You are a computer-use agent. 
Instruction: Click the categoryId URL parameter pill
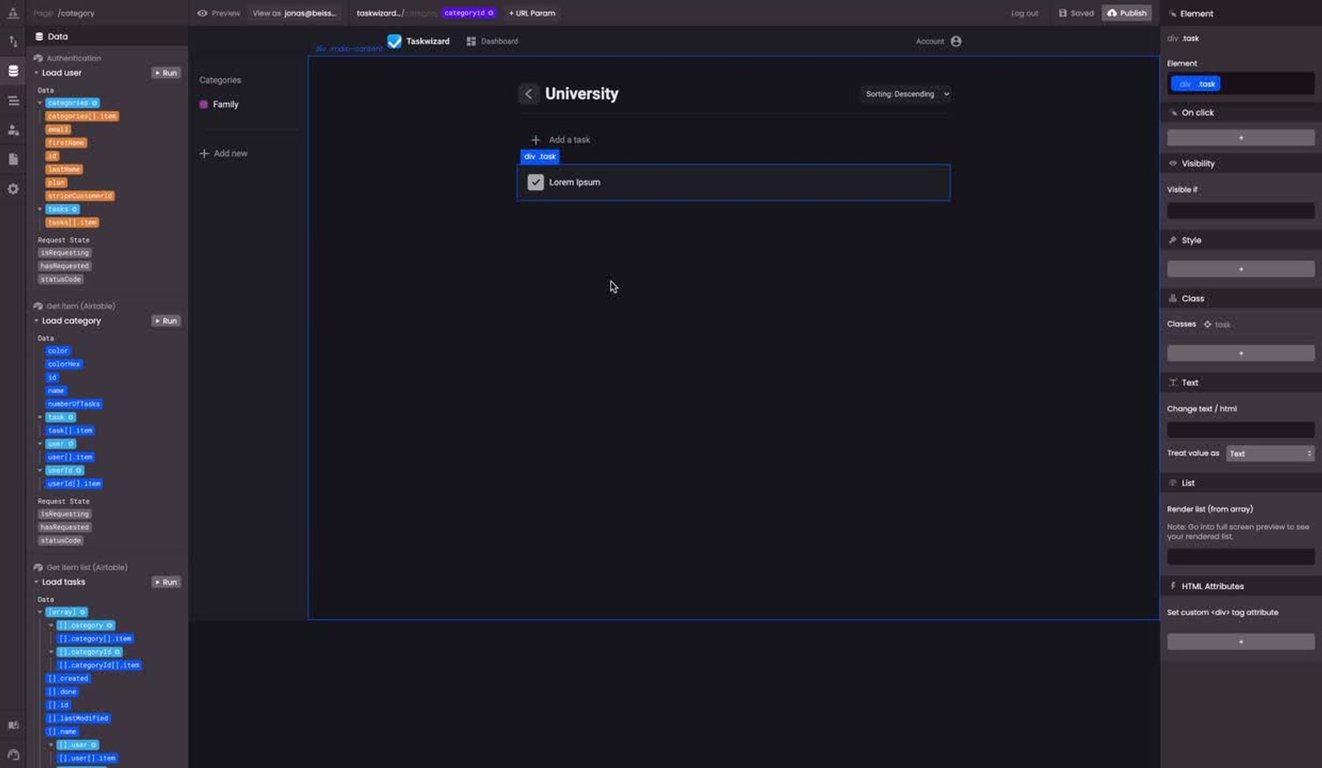pos(466,13)
